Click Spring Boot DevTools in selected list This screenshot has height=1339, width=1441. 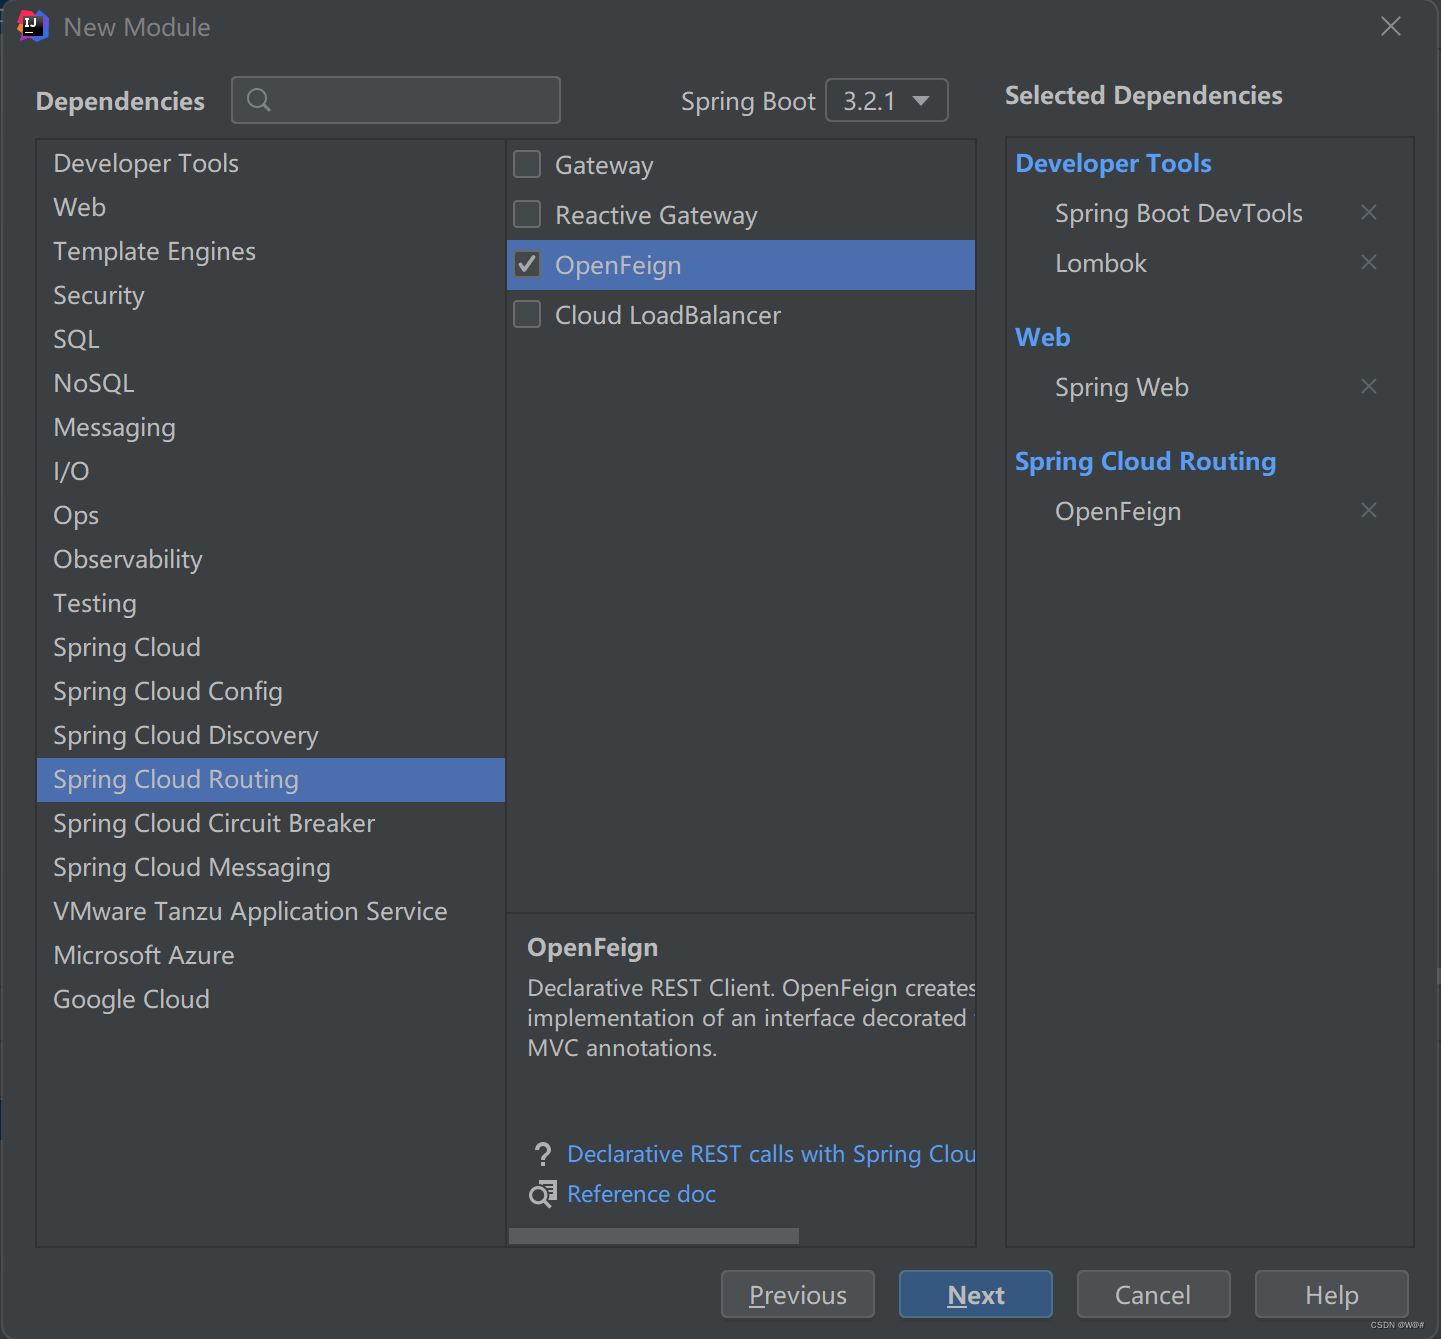[1179, 213]
